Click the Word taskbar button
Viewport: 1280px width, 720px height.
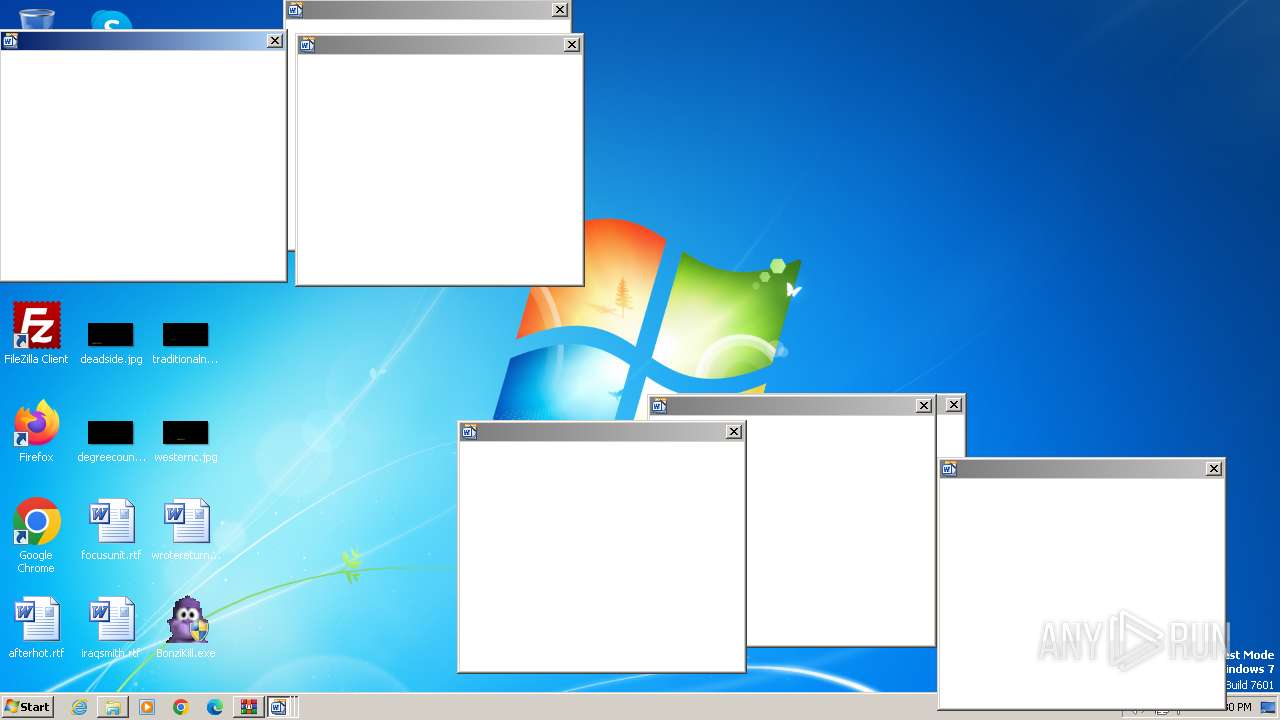pyautogui.click(x=281, y=707)
